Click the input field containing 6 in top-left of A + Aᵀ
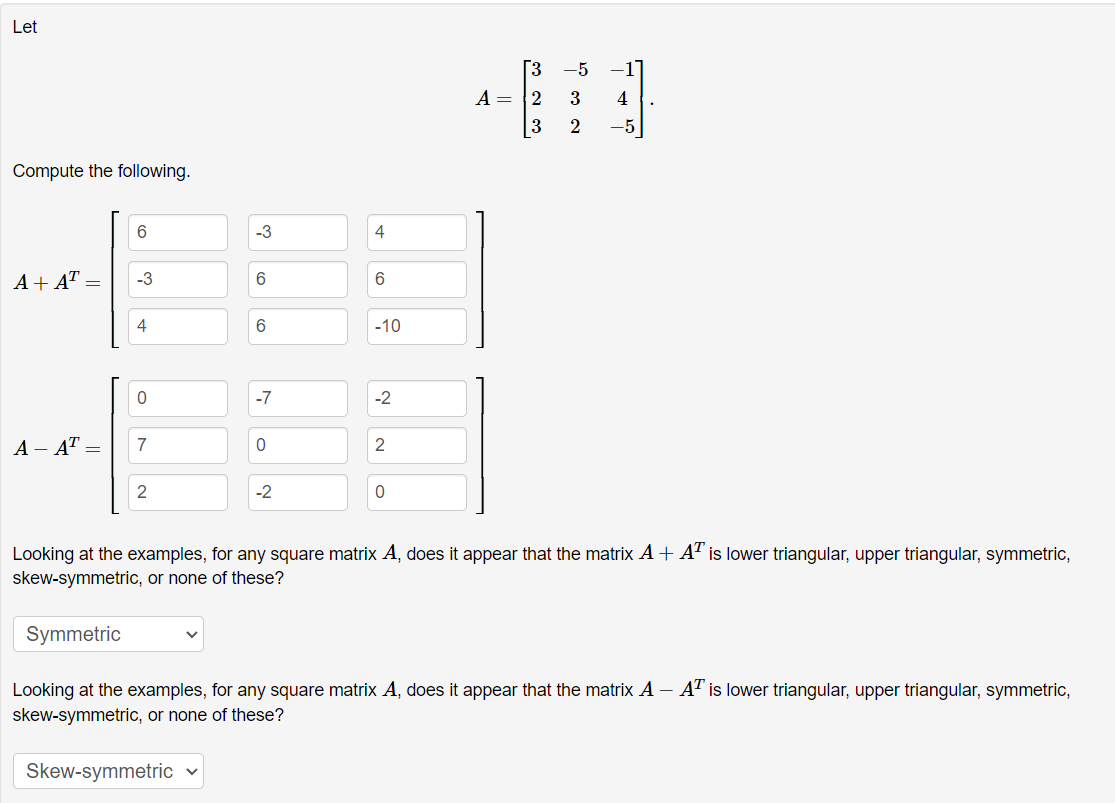The height and width of the screenshot is (803, 1115). (177, 232)
